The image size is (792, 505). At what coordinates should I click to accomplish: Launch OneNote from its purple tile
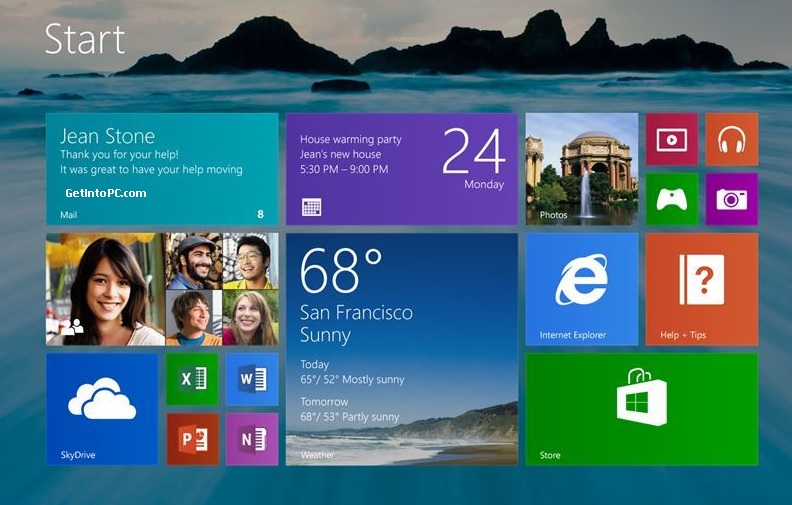pos(251,439)
